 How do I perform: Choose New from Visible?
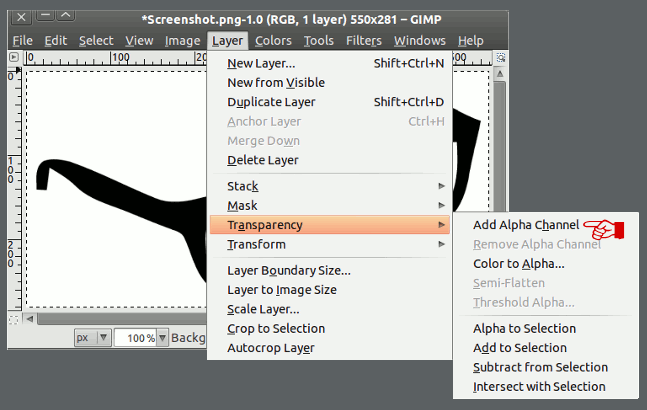click(x=329, y=82)
